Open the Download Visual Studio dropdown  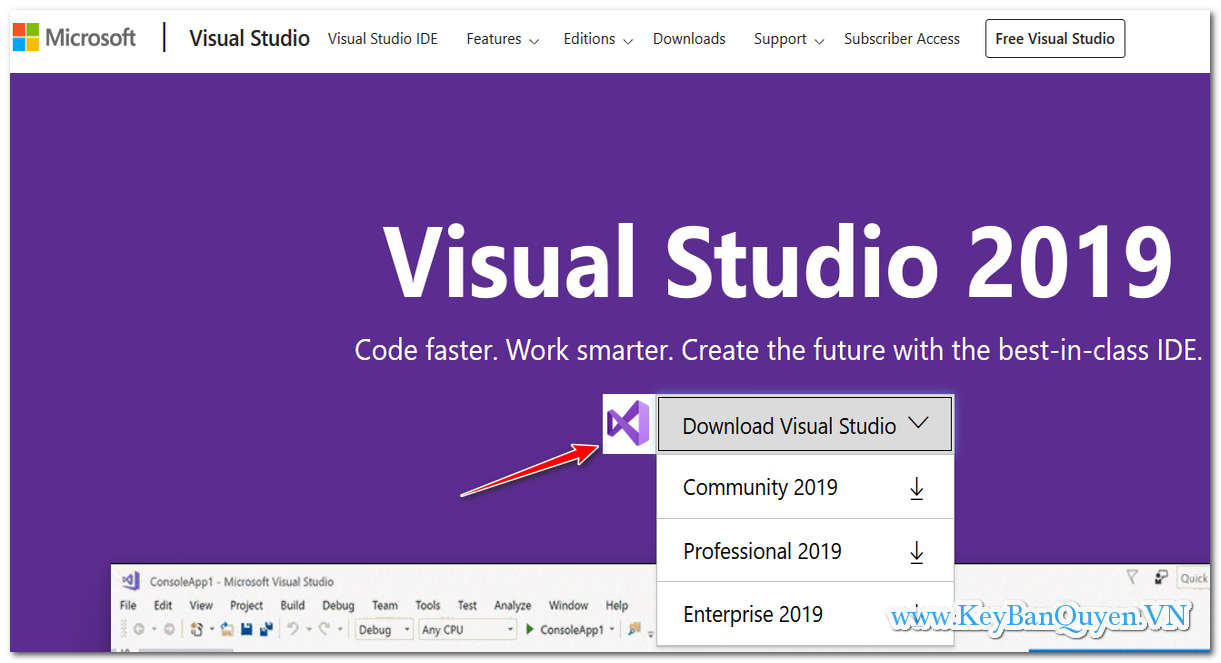point(804,424)
